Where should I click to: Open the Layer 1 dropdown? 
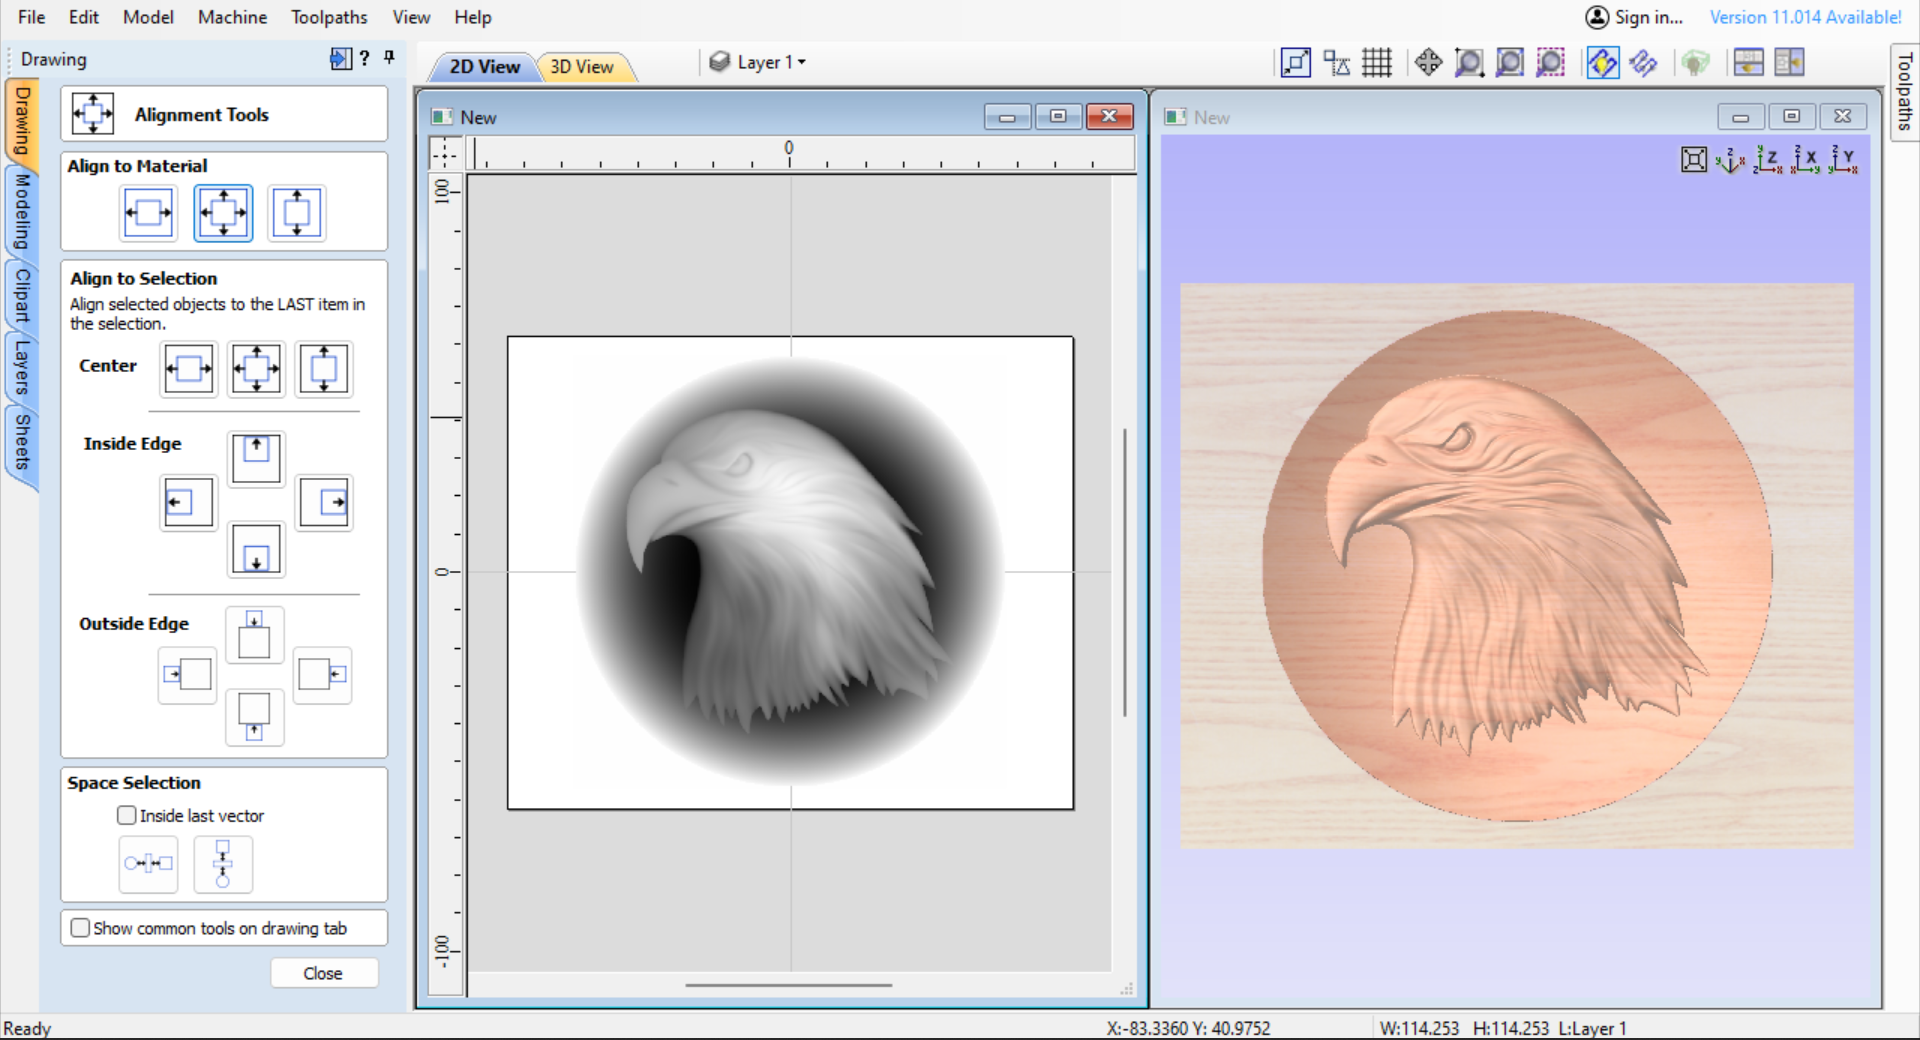[768, 61]
